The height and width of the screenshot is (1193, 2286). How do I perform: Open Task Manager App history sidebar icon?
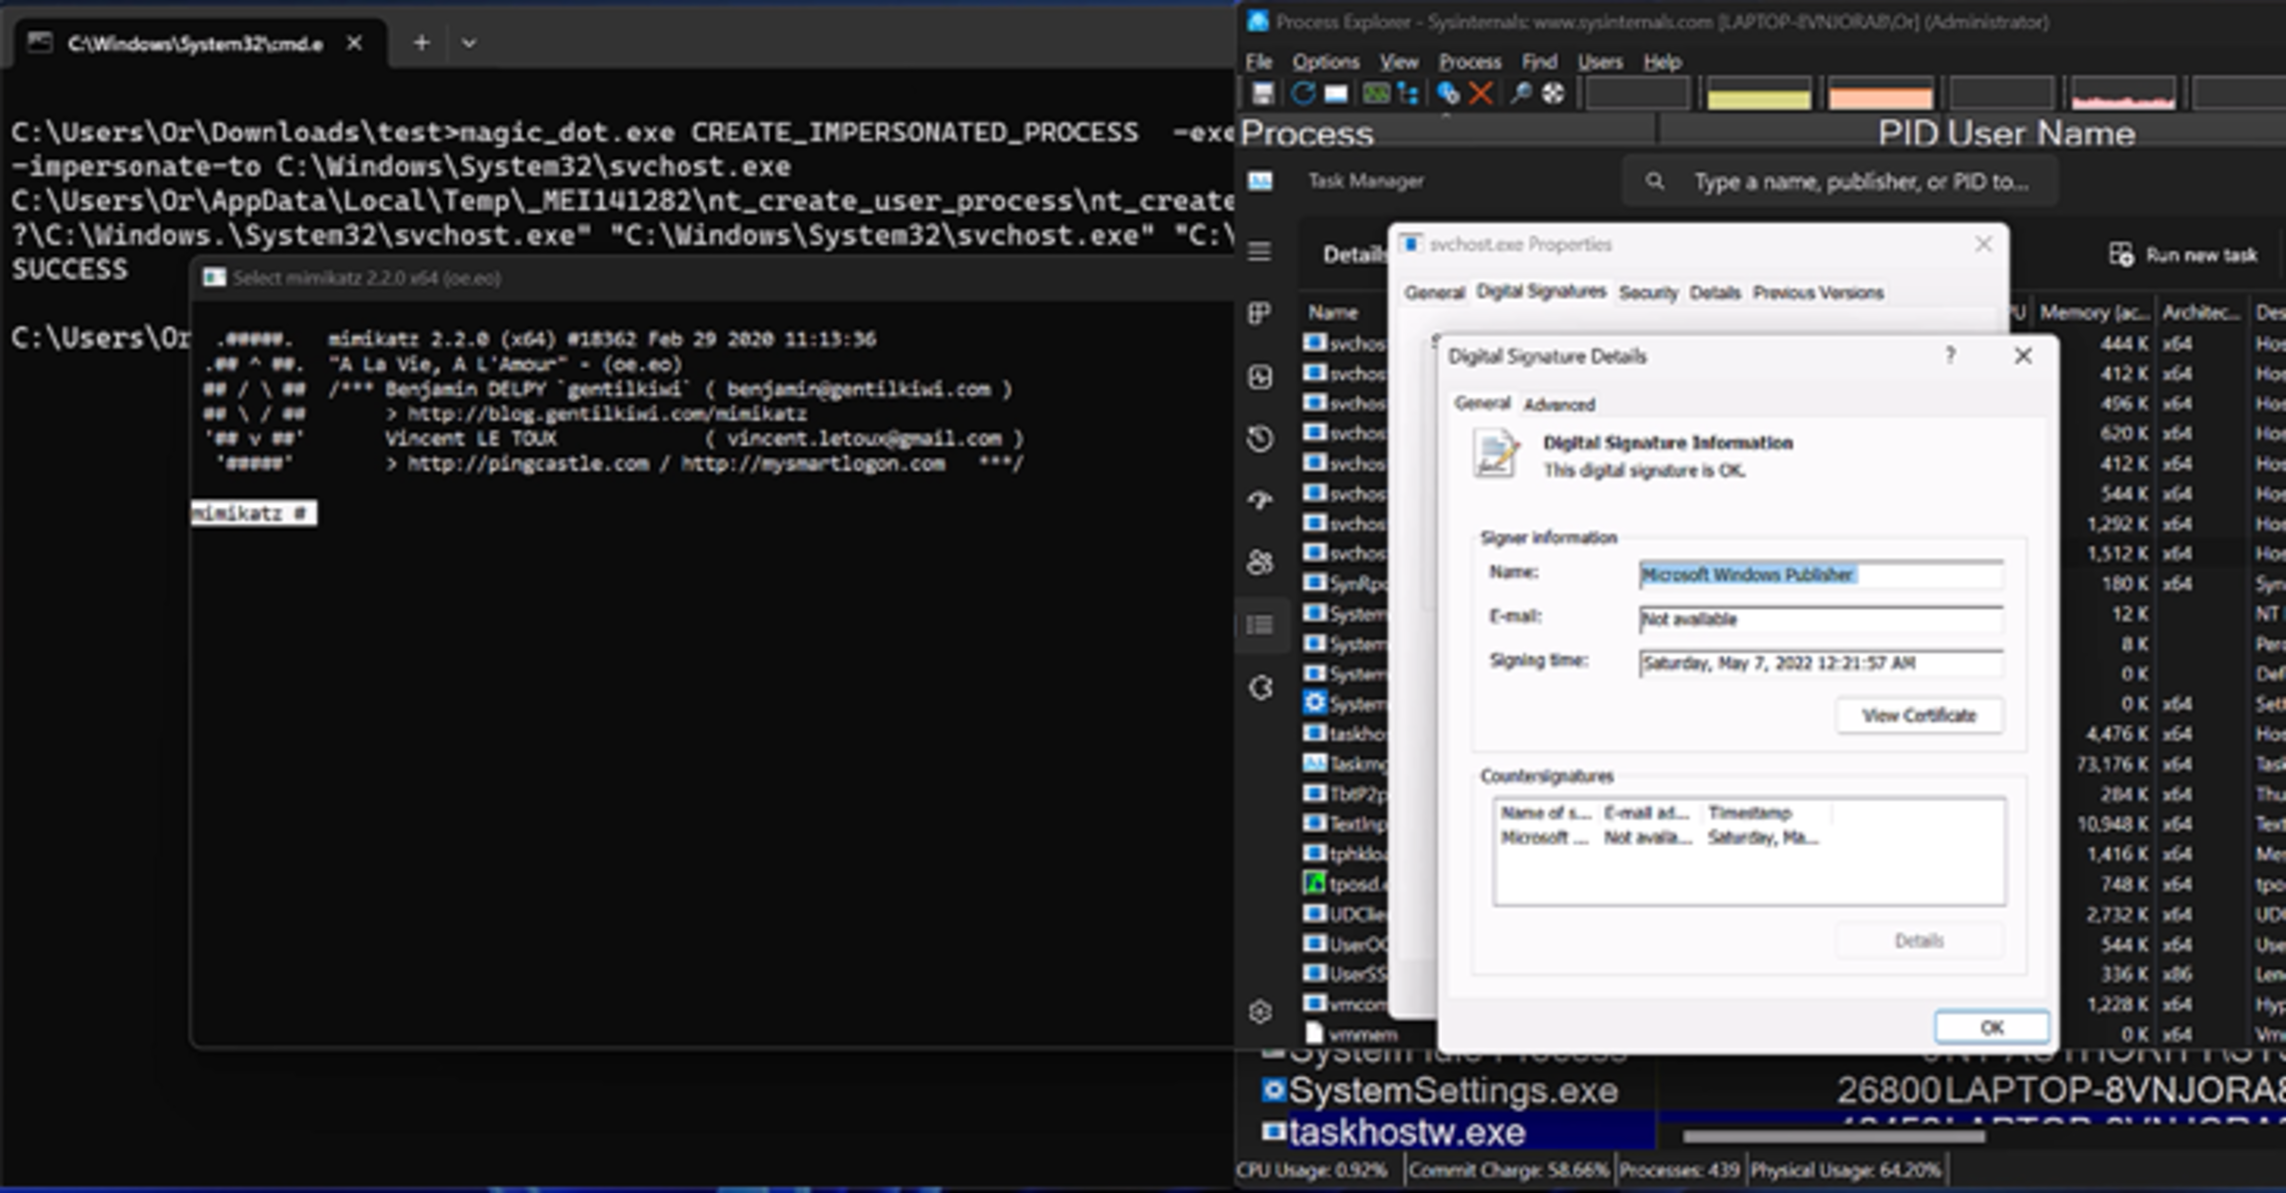1260,438
